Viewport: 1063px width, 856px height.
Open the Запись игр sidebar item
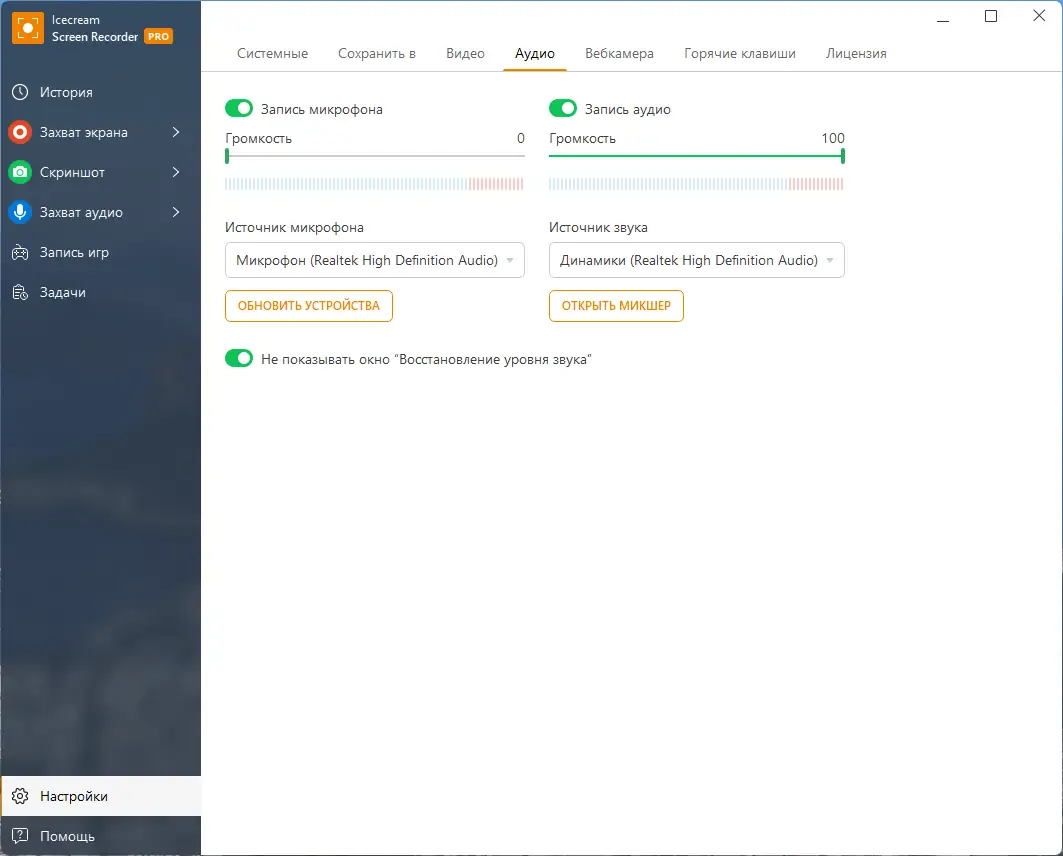(x=100, y=252)
